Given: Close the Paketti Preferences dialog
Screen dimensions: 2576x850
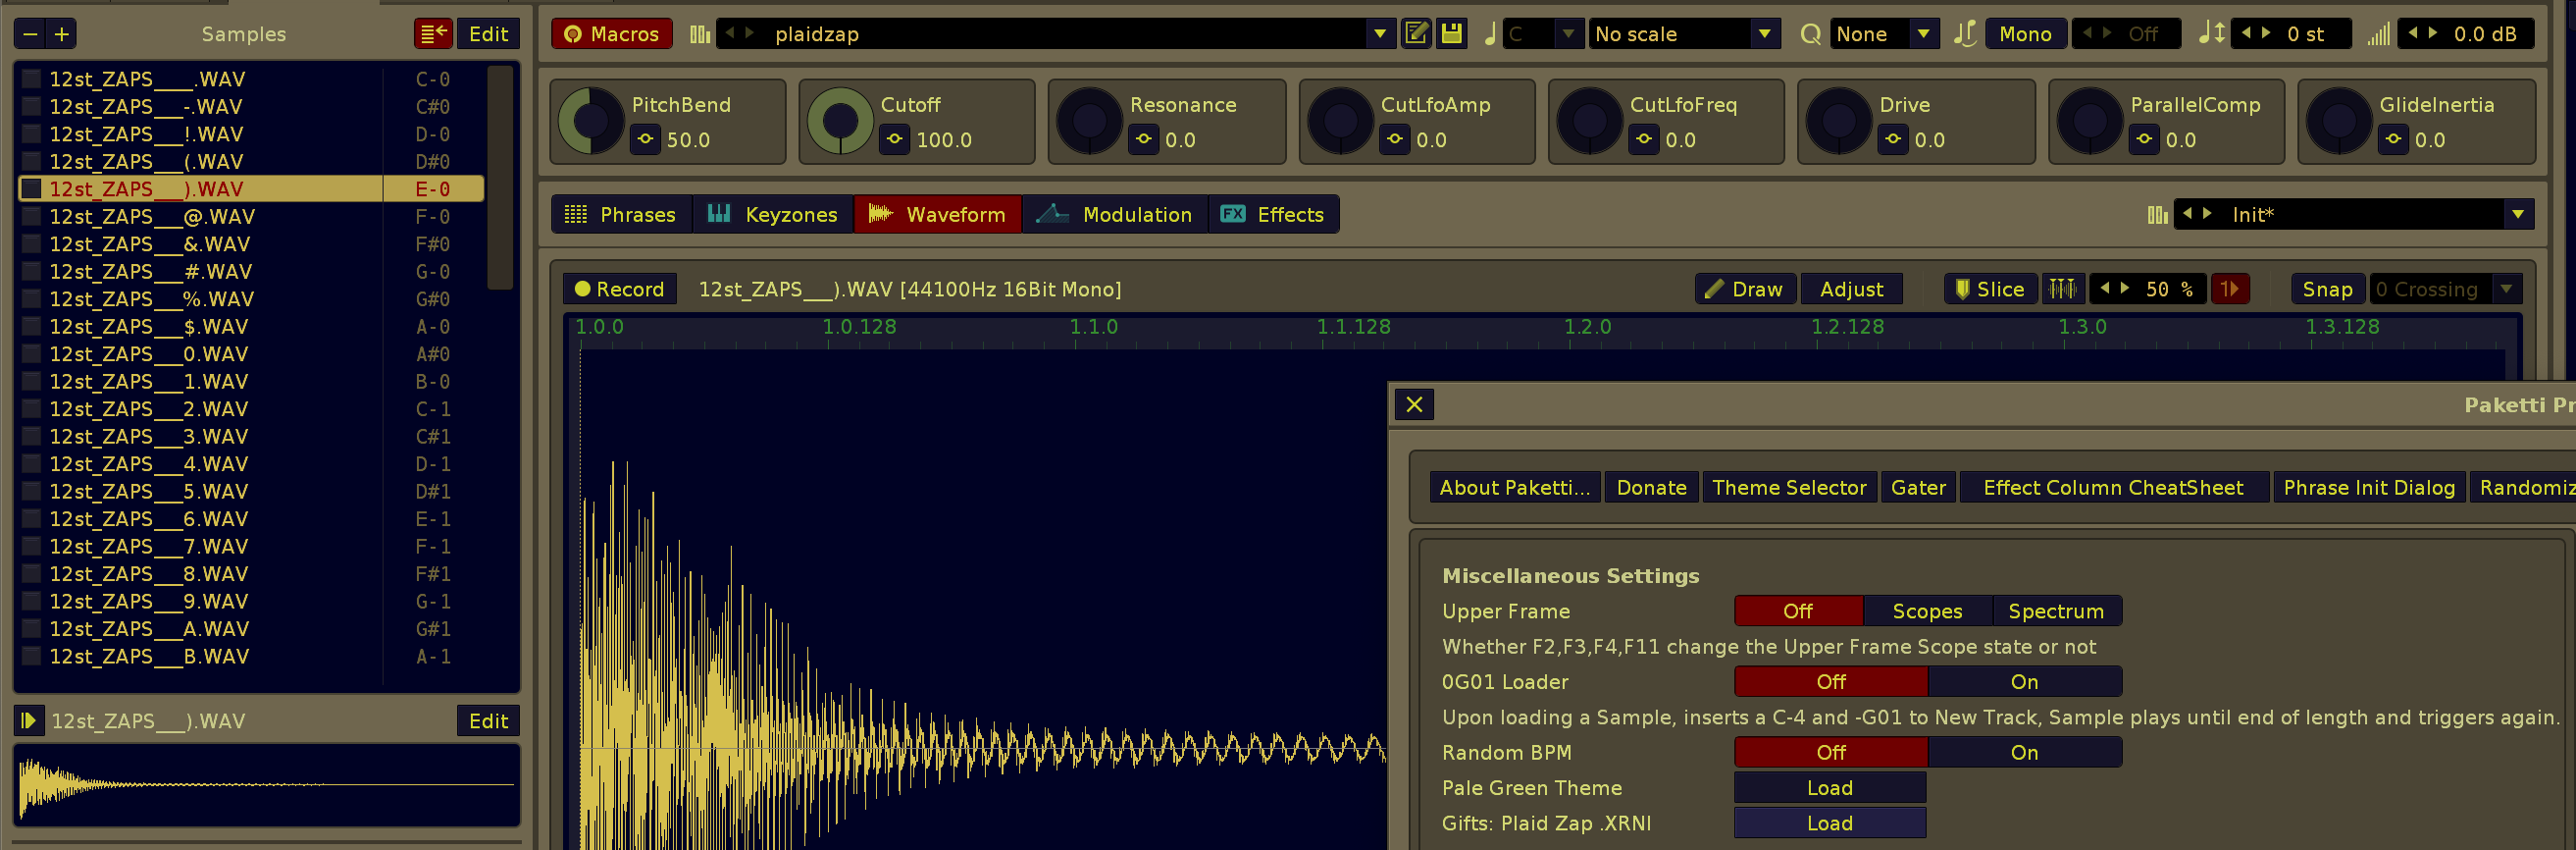Looking at the screenshot, I should (1414, 405).
